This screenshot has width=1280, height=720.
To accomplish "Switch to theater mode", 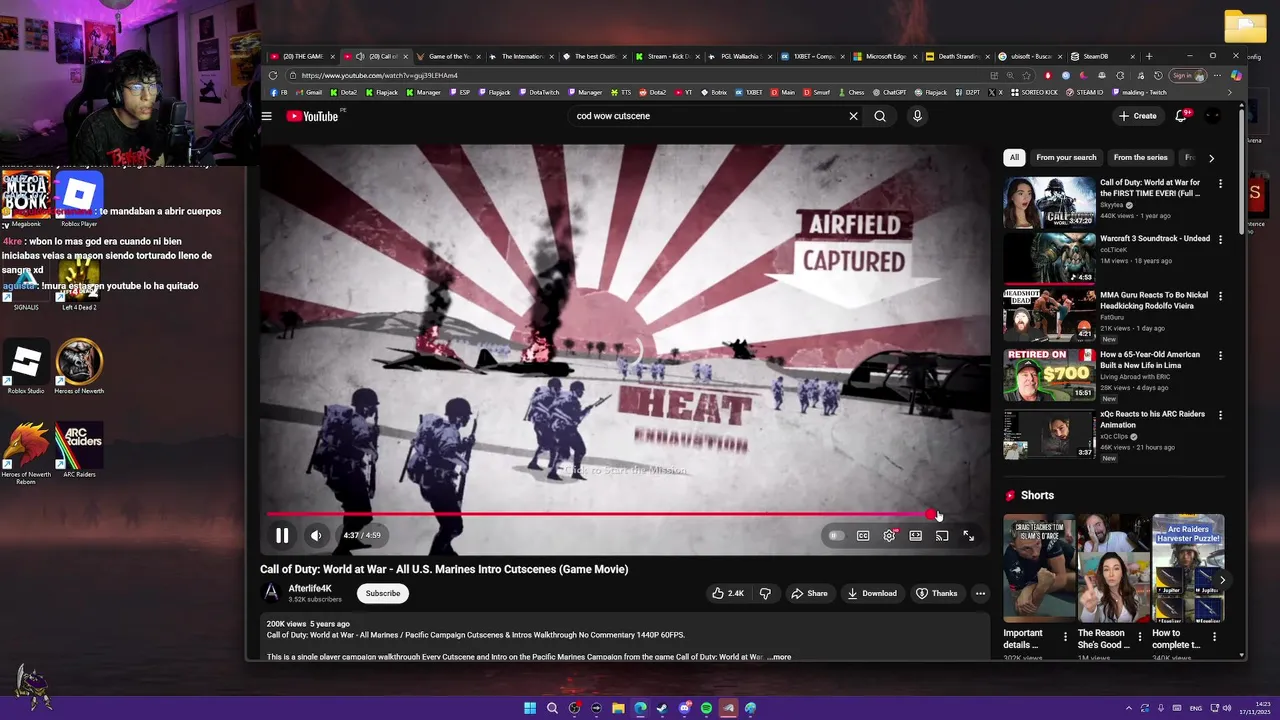I will click(x=915, y=536).
